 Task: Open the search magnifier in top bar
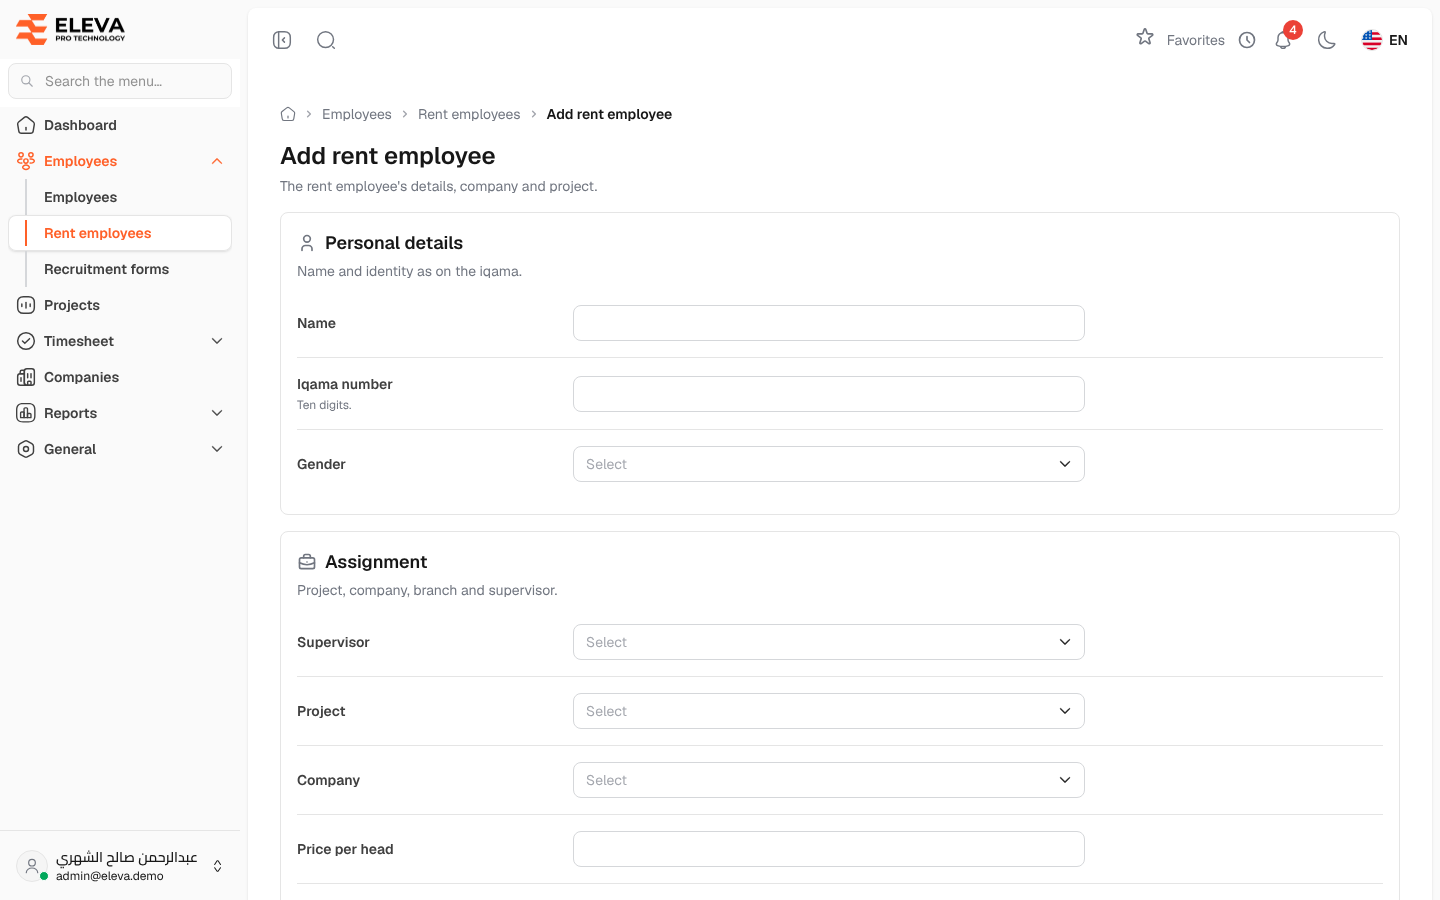click(x=326, y=40)
